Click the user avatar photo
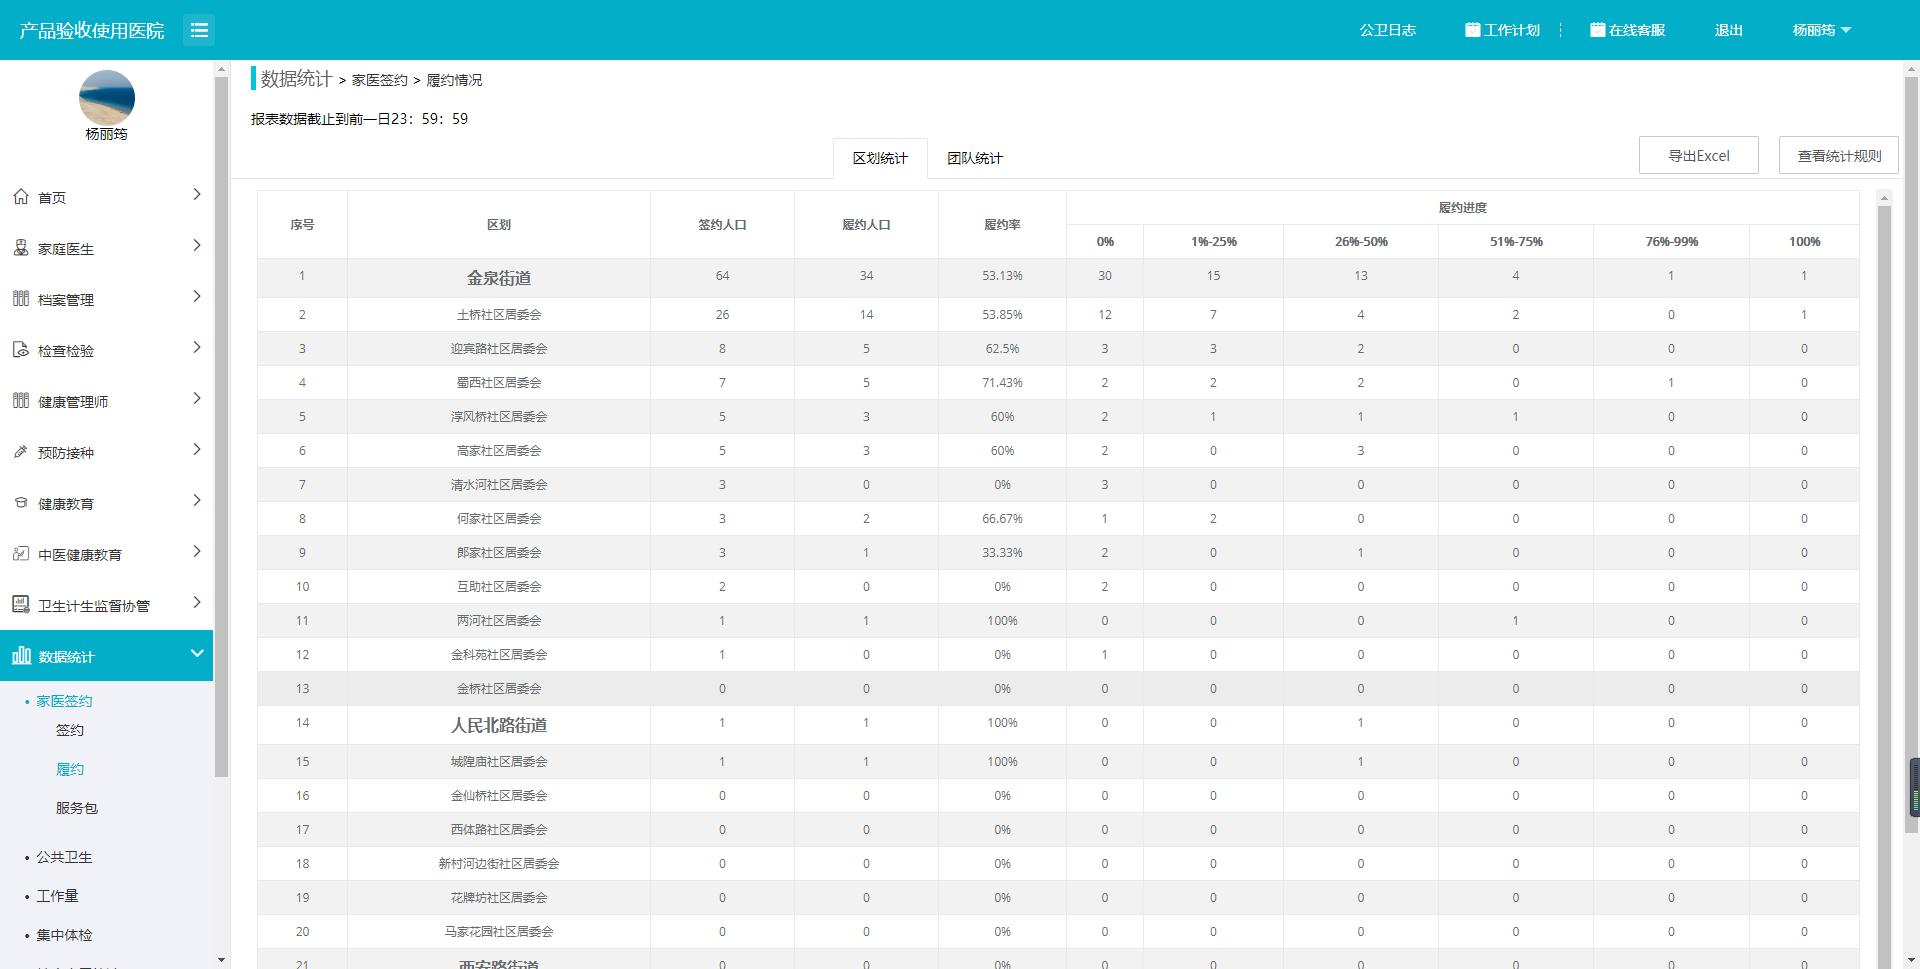1920x969 pixels. coord(107,98)
